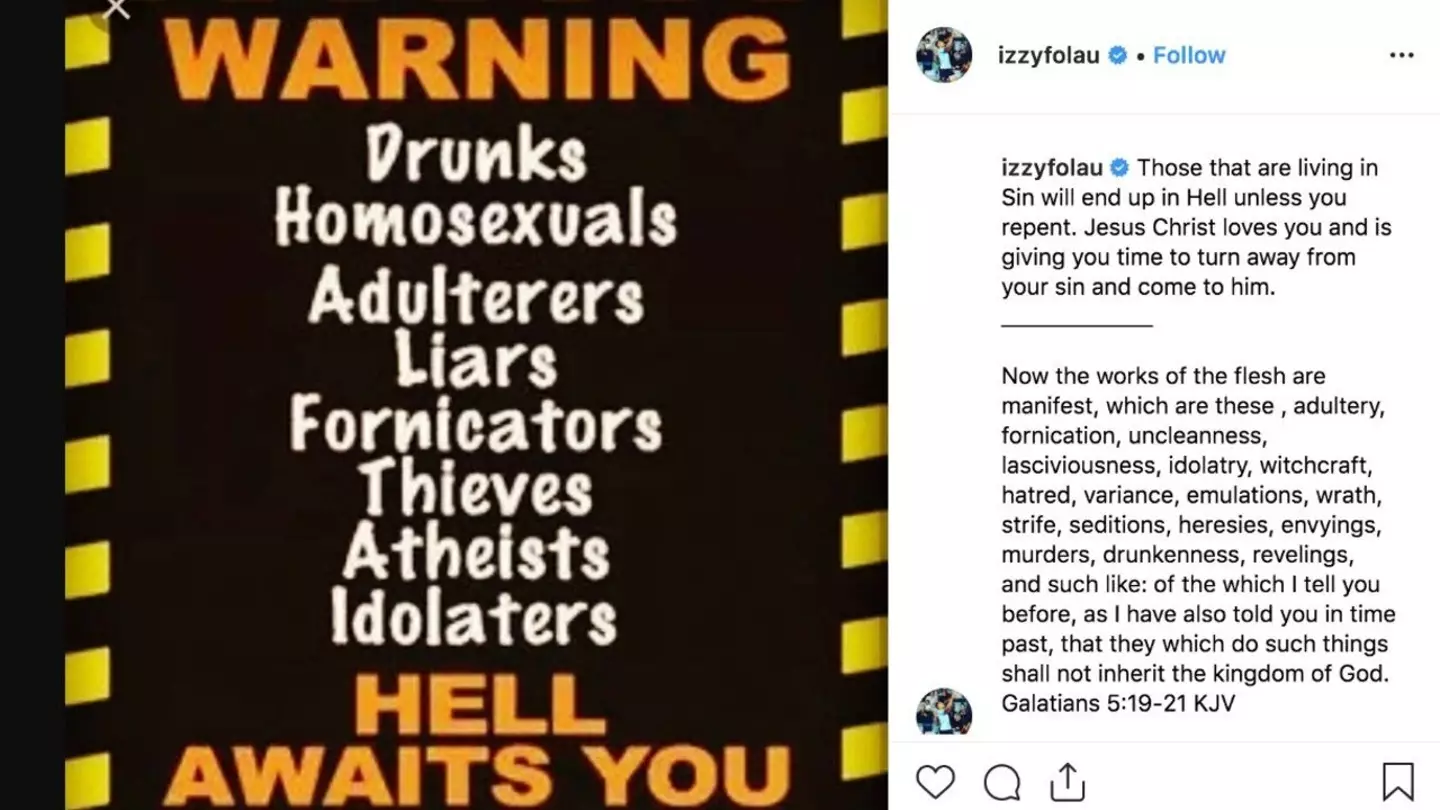This screenshot has width=1440, height=810.
Task: Save post with bookmark icon
Action: (x=1398, y=781)
